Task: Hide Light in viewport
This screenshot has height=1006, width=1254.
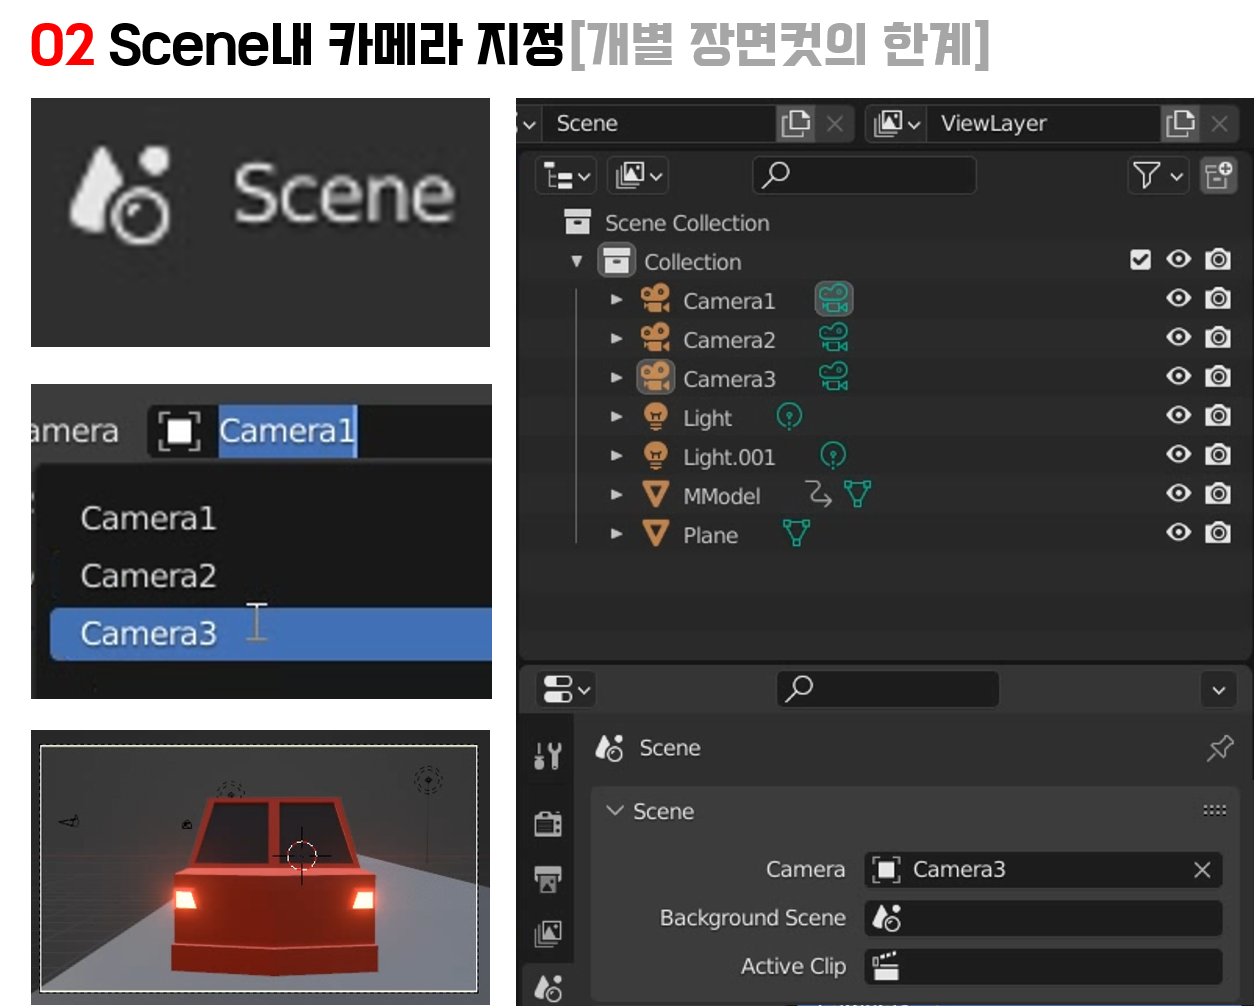Action: [1179, 415]
